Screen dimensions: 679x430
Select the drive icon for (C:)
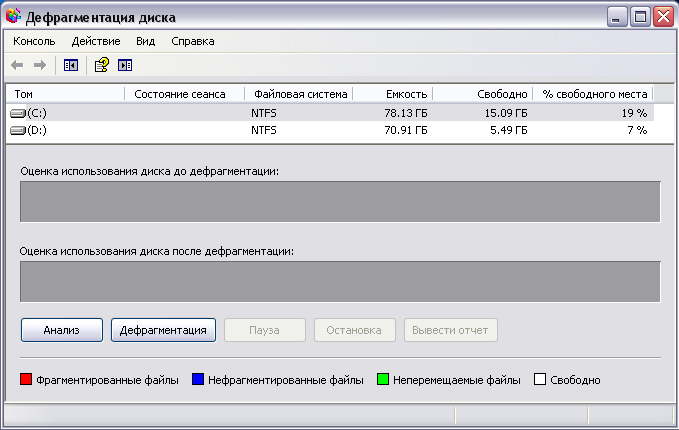(18, 113)
